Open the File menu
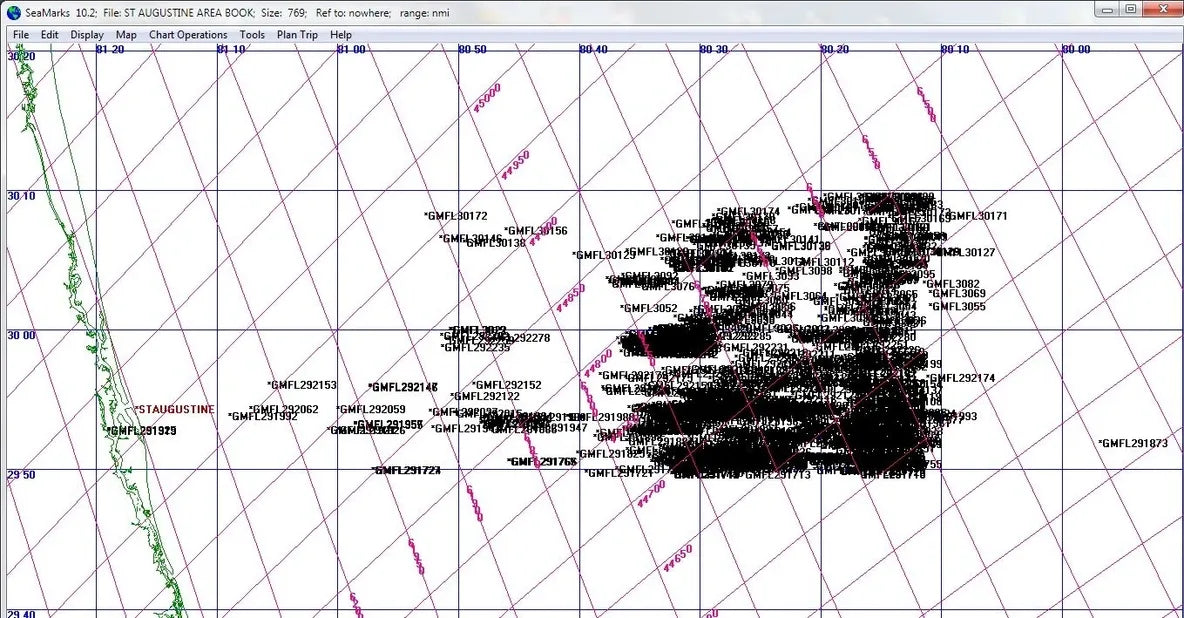The width and height of the screenshot is (1184, 618). coord(21,35)
